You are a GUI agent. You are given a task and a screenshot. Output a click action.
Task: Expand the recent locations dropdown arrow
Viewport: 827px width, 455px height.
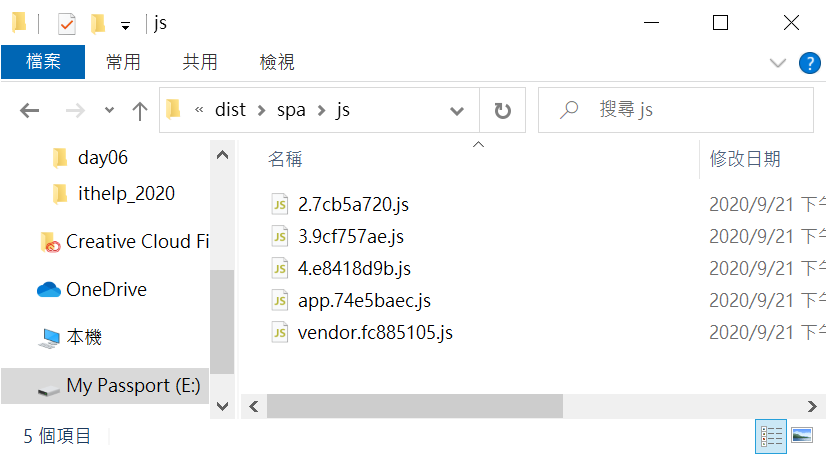click(109, 110)
